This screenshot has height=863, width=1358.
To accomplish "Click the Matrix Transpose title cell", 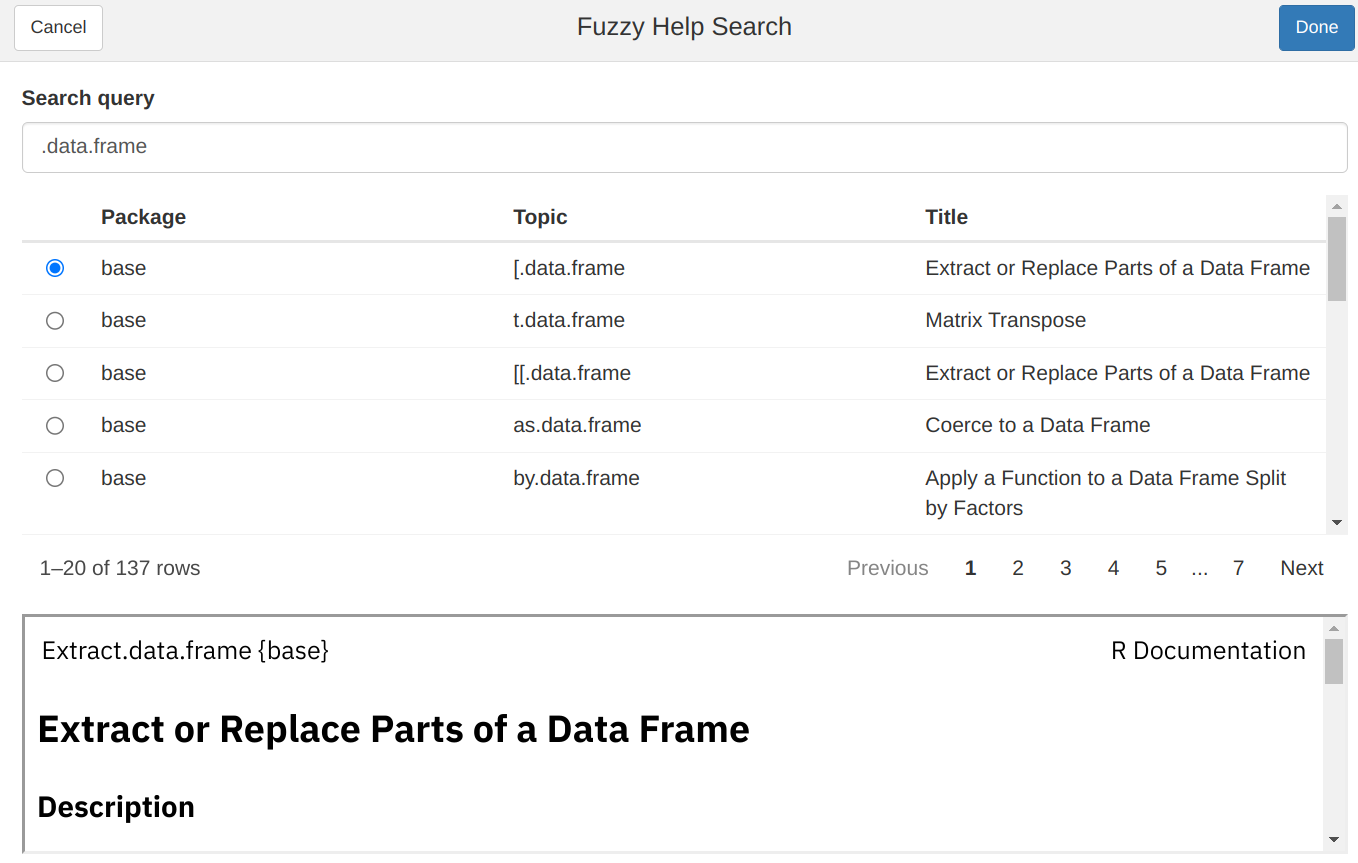I will [x=1005, y=321].
